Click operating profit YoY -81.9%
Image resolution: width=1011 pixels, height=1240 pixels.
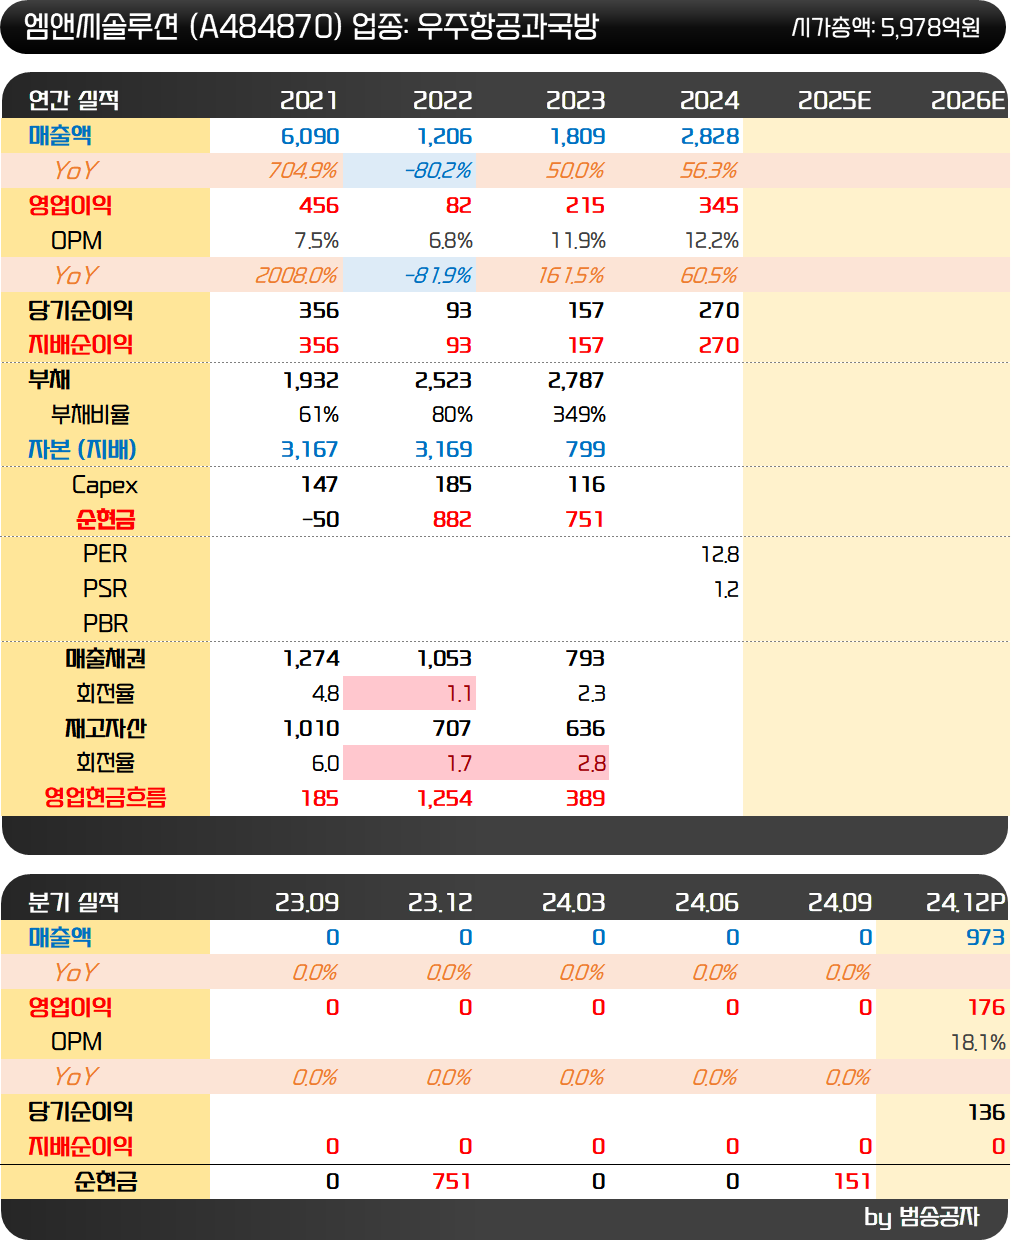tap(438, 276)
